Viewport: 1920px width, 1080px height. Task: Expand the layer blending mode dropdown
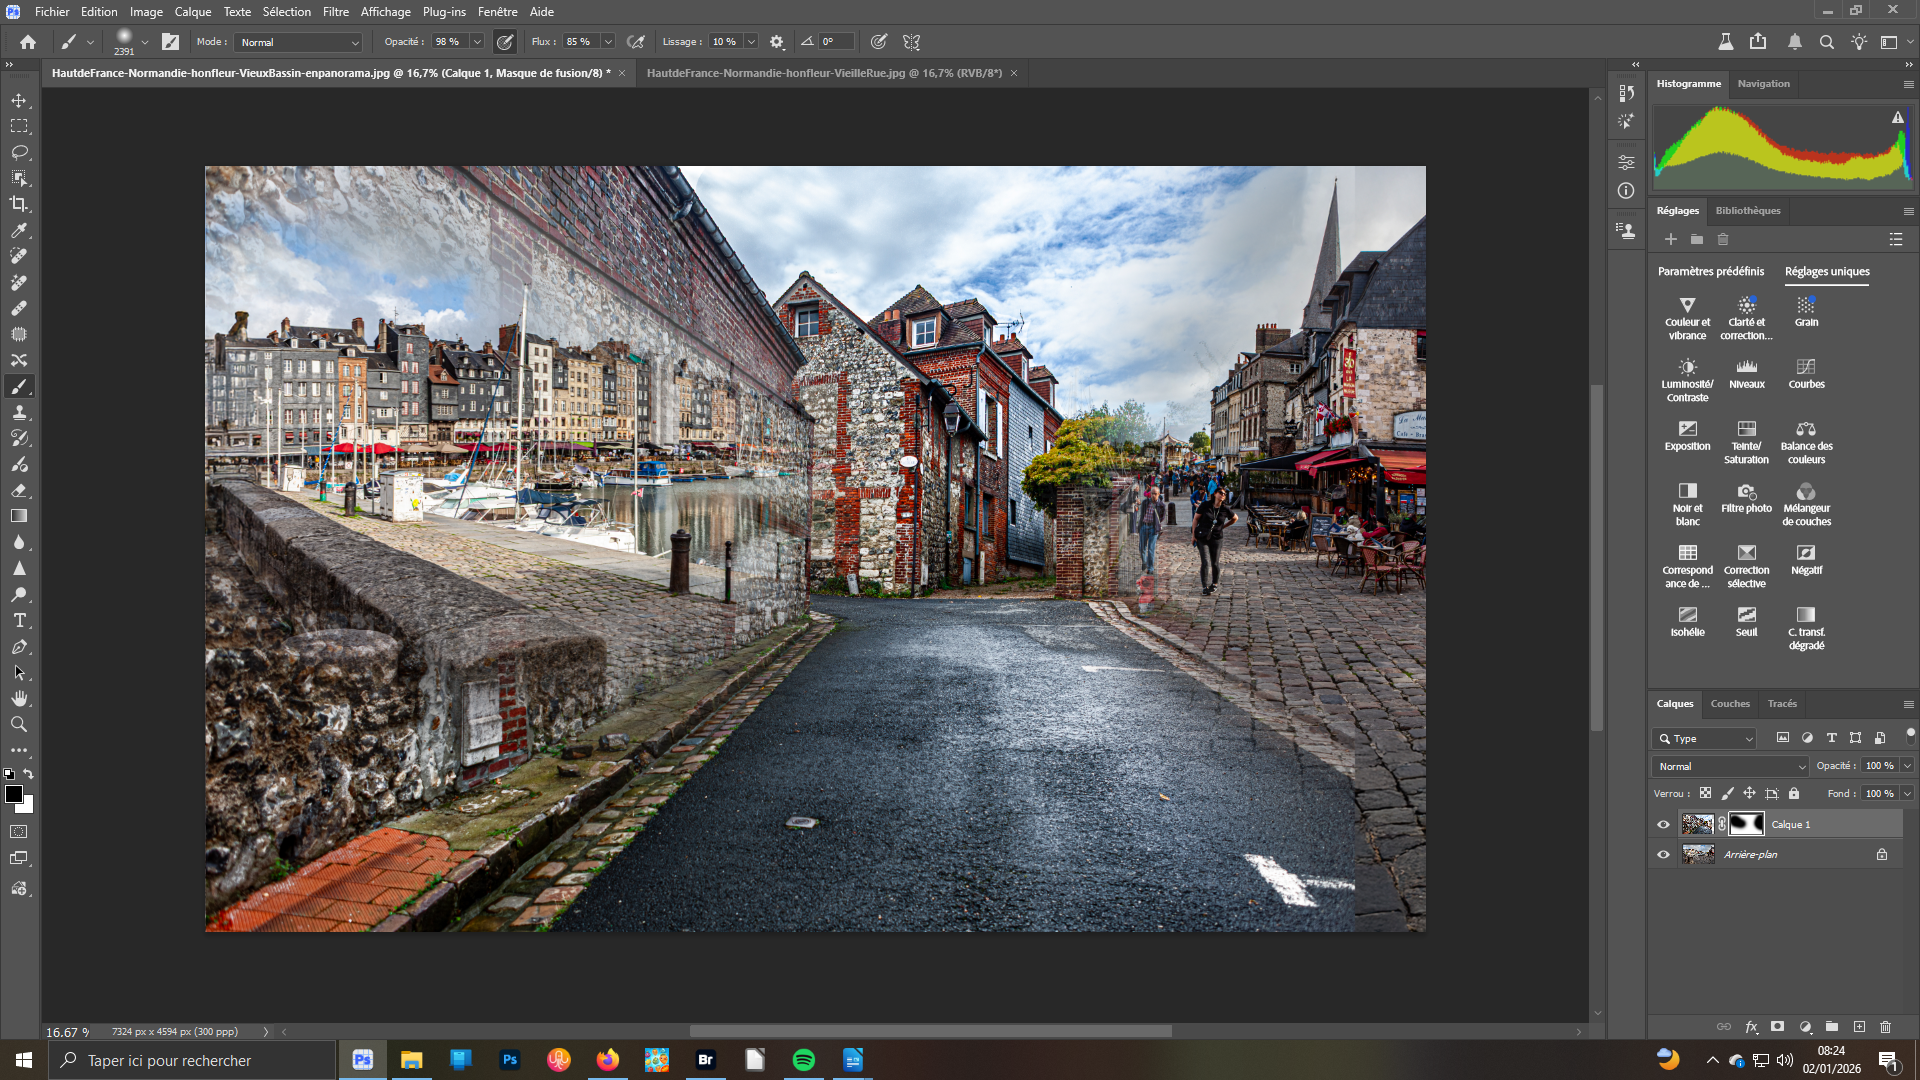click(1732, 767)
